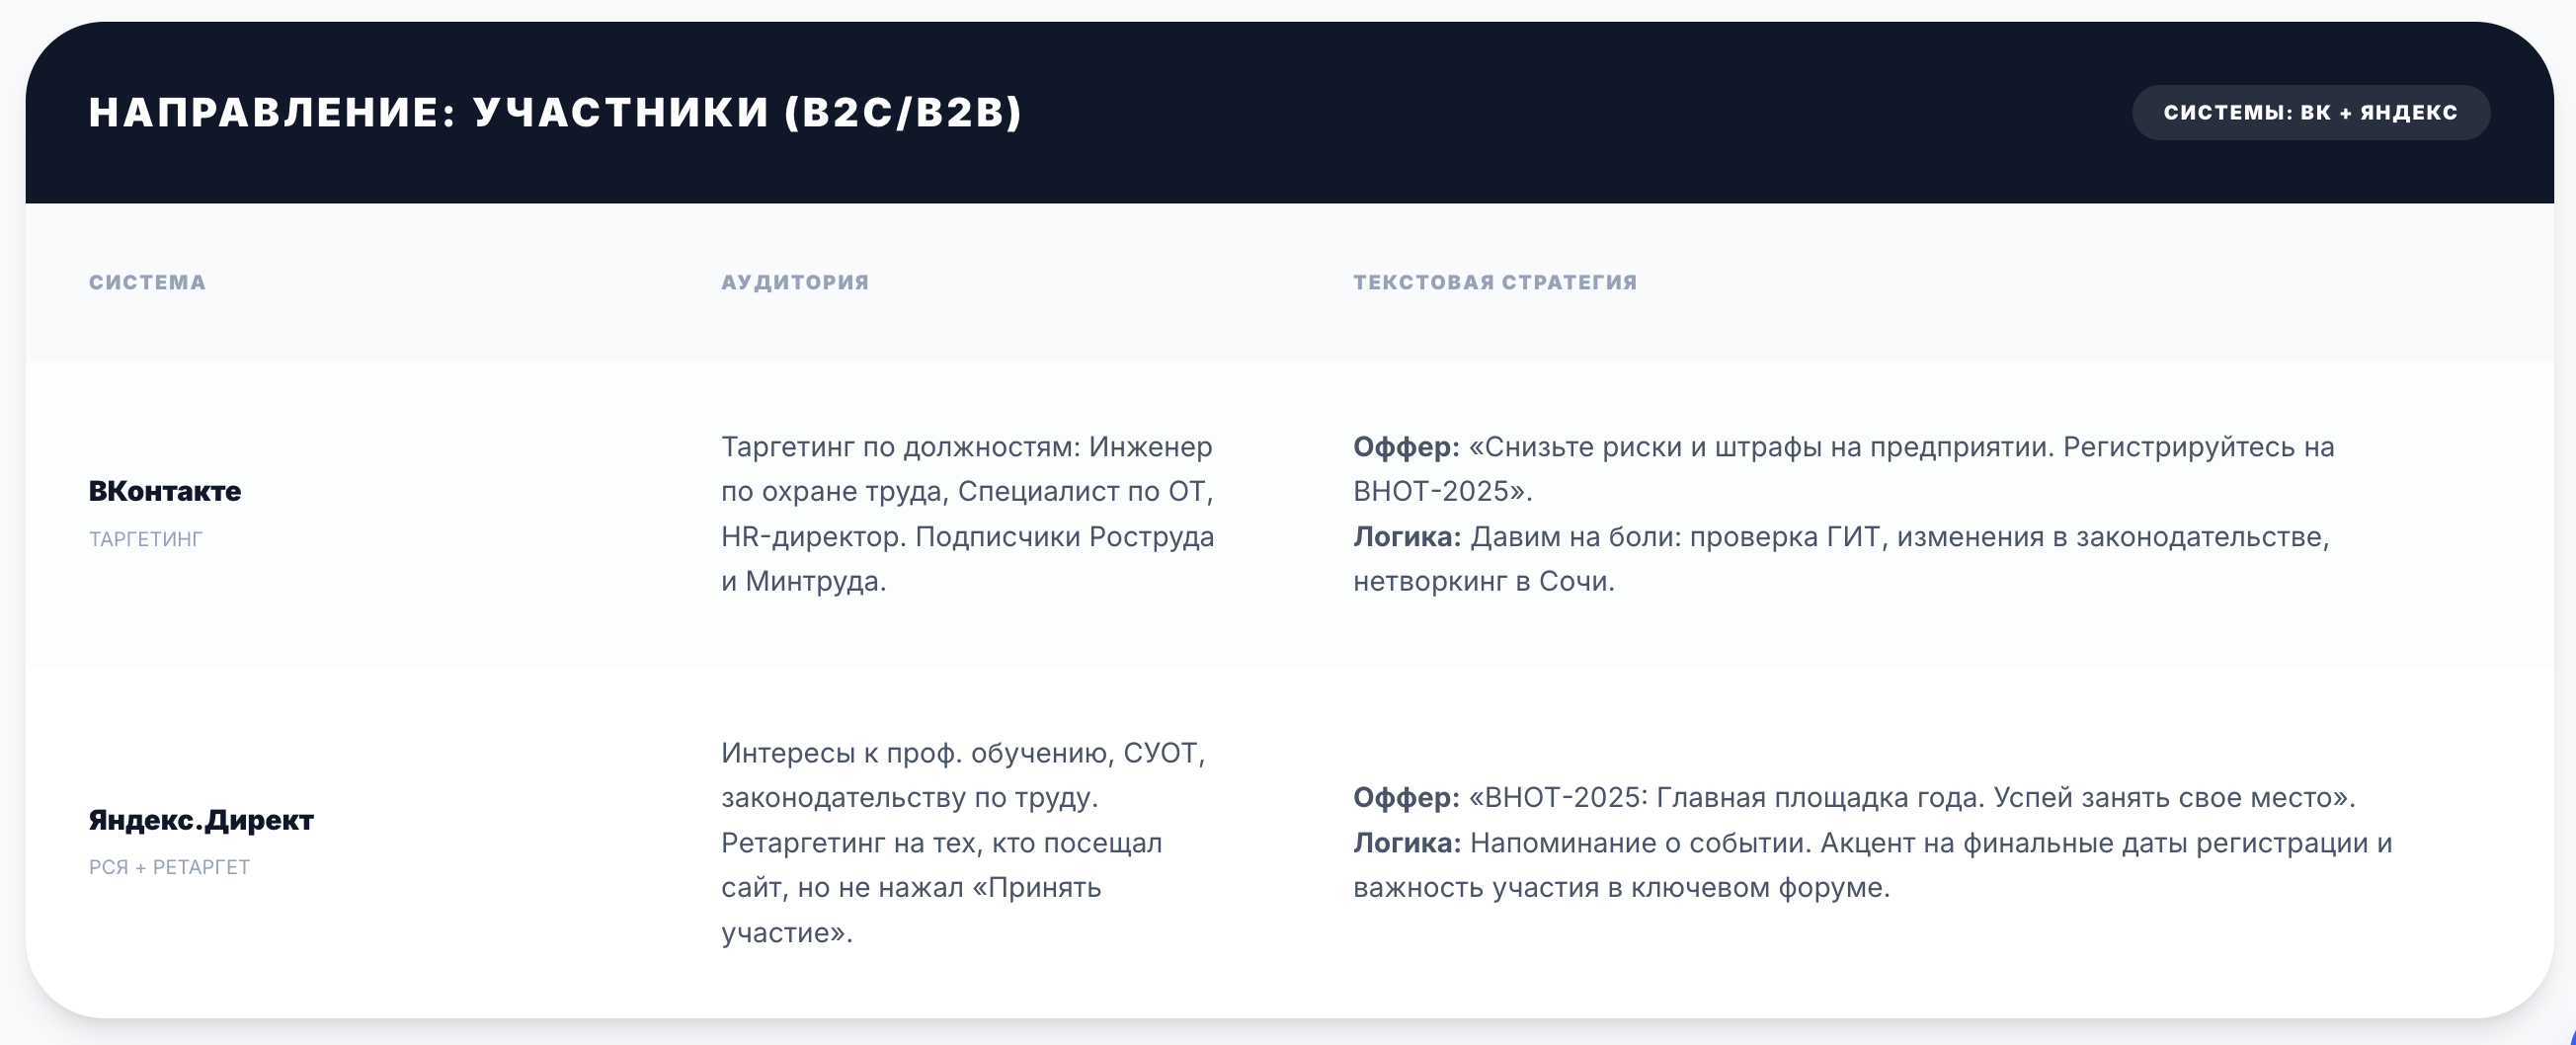Click the Логика label in Яндекс.Директ row
Screen dimensions: 2576x1045
tap(1407, 843)
